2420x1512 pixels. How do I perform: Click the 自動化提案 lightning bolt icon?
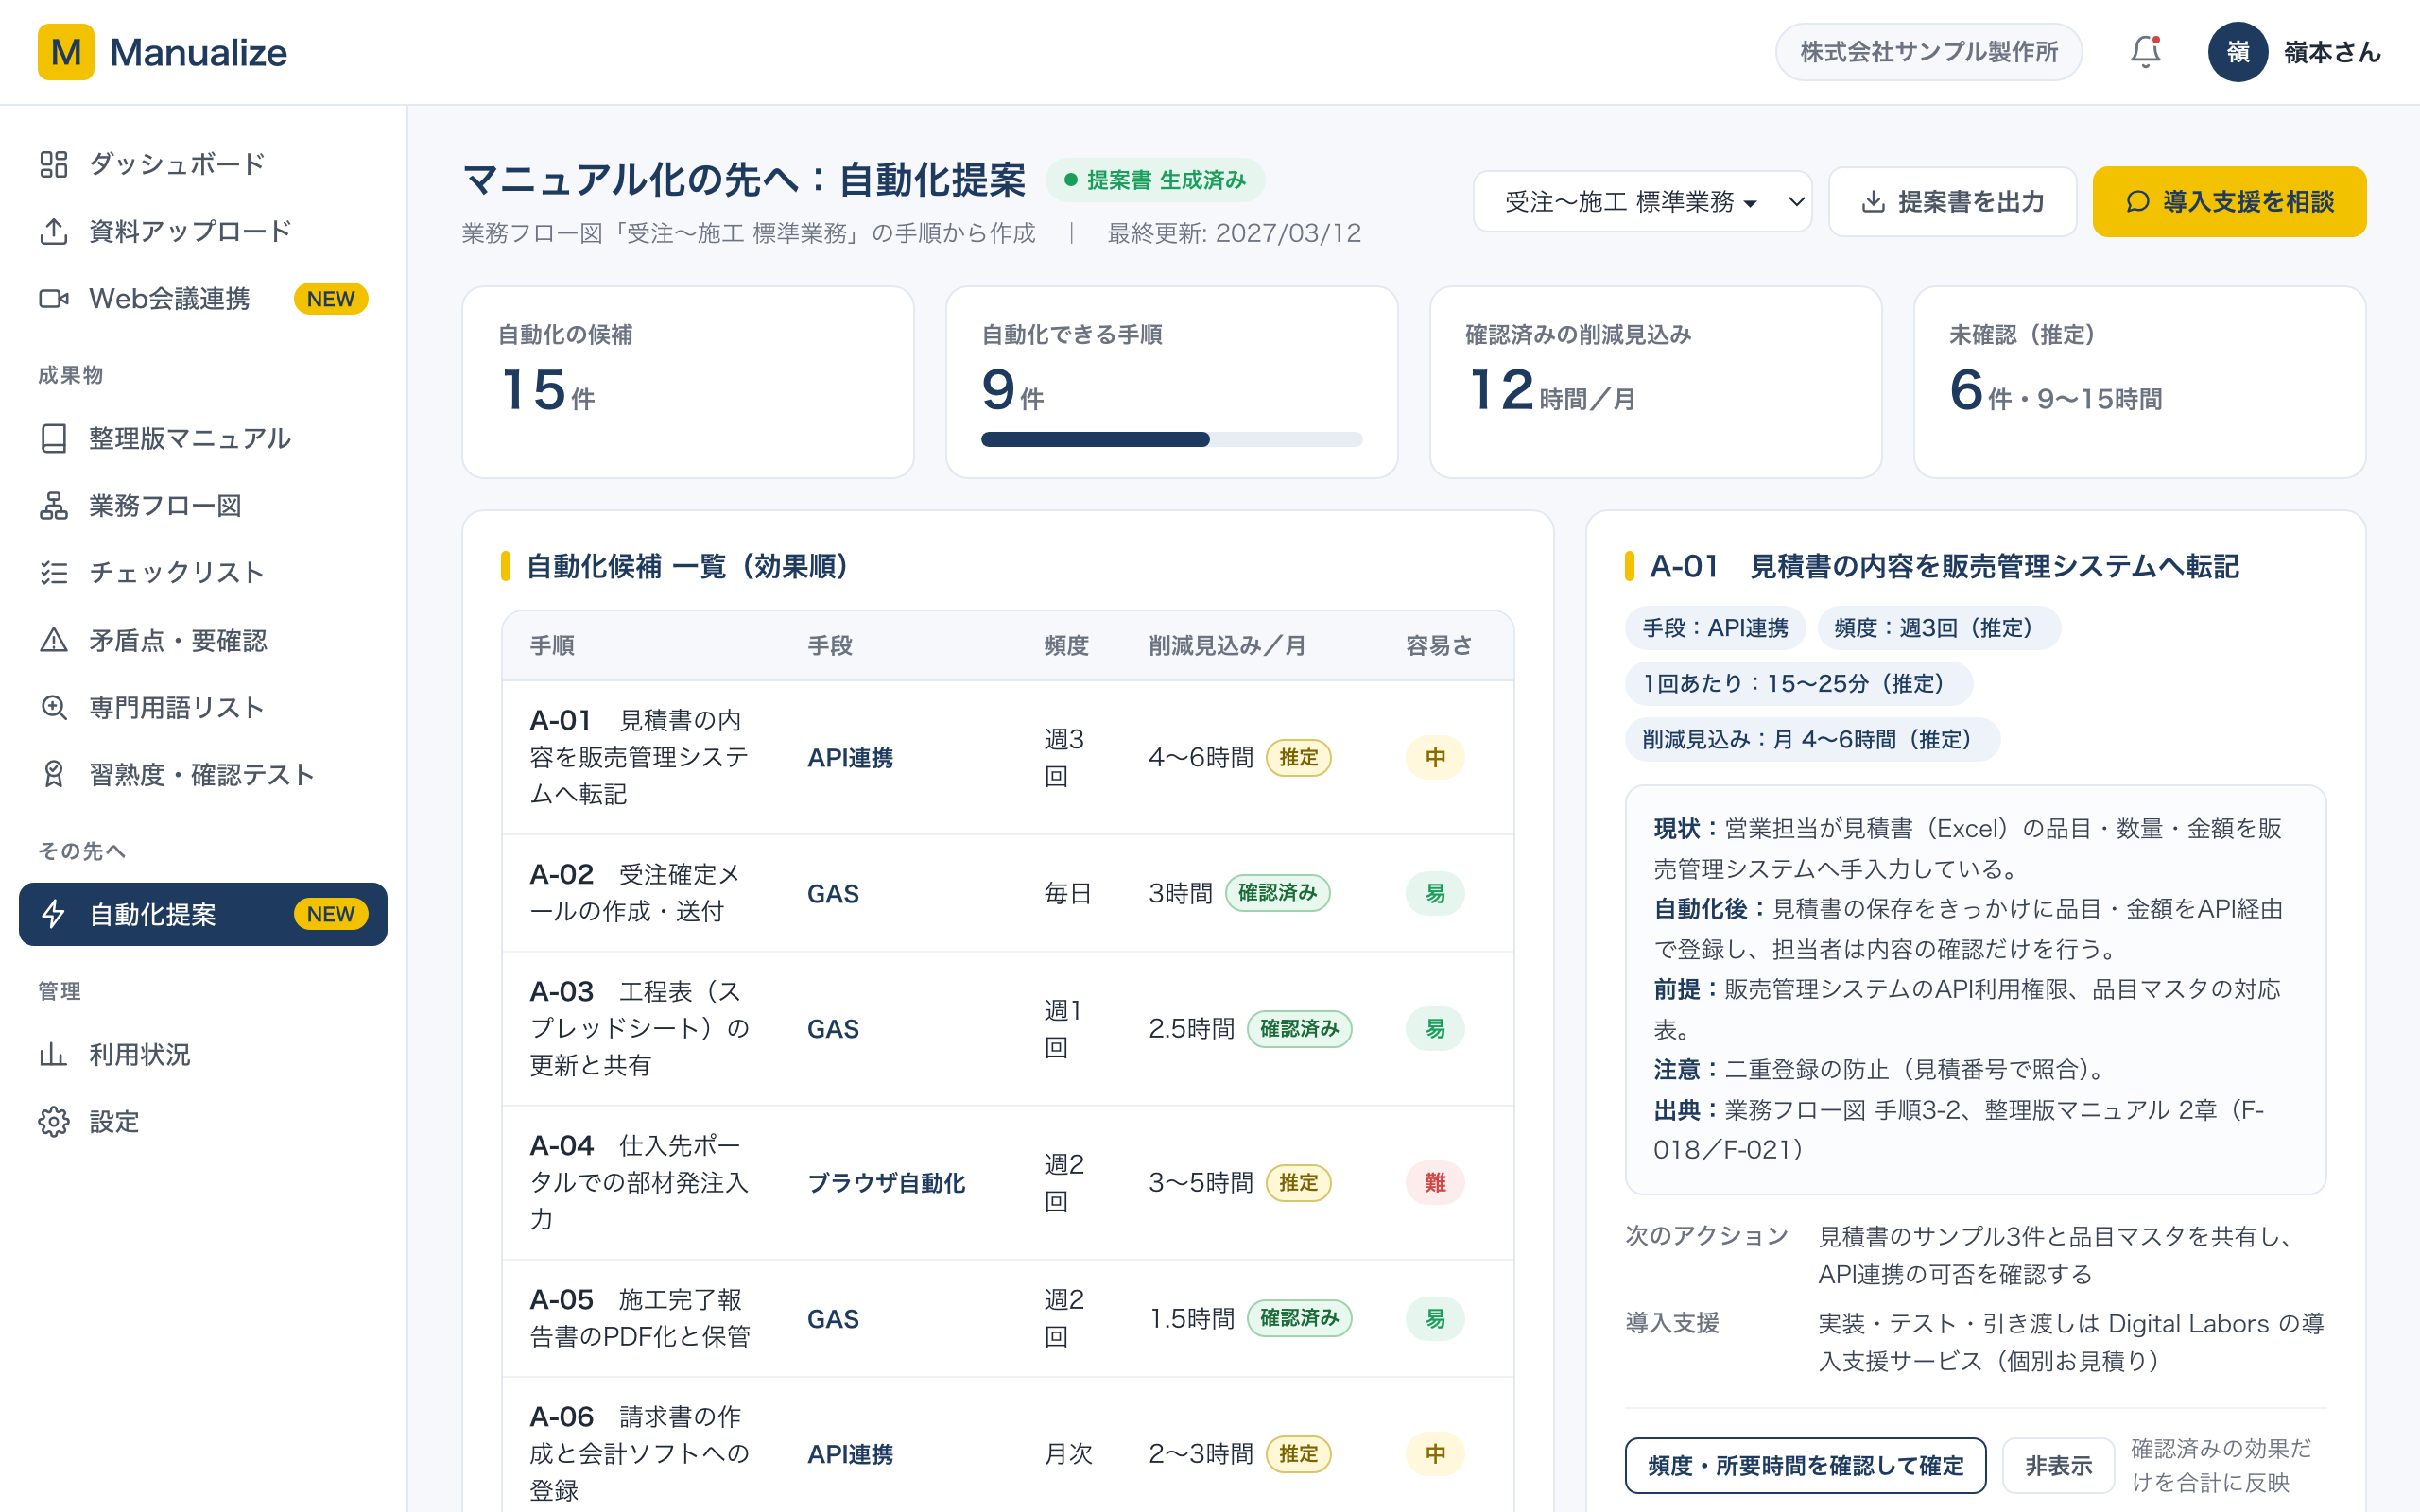[54, 914]
